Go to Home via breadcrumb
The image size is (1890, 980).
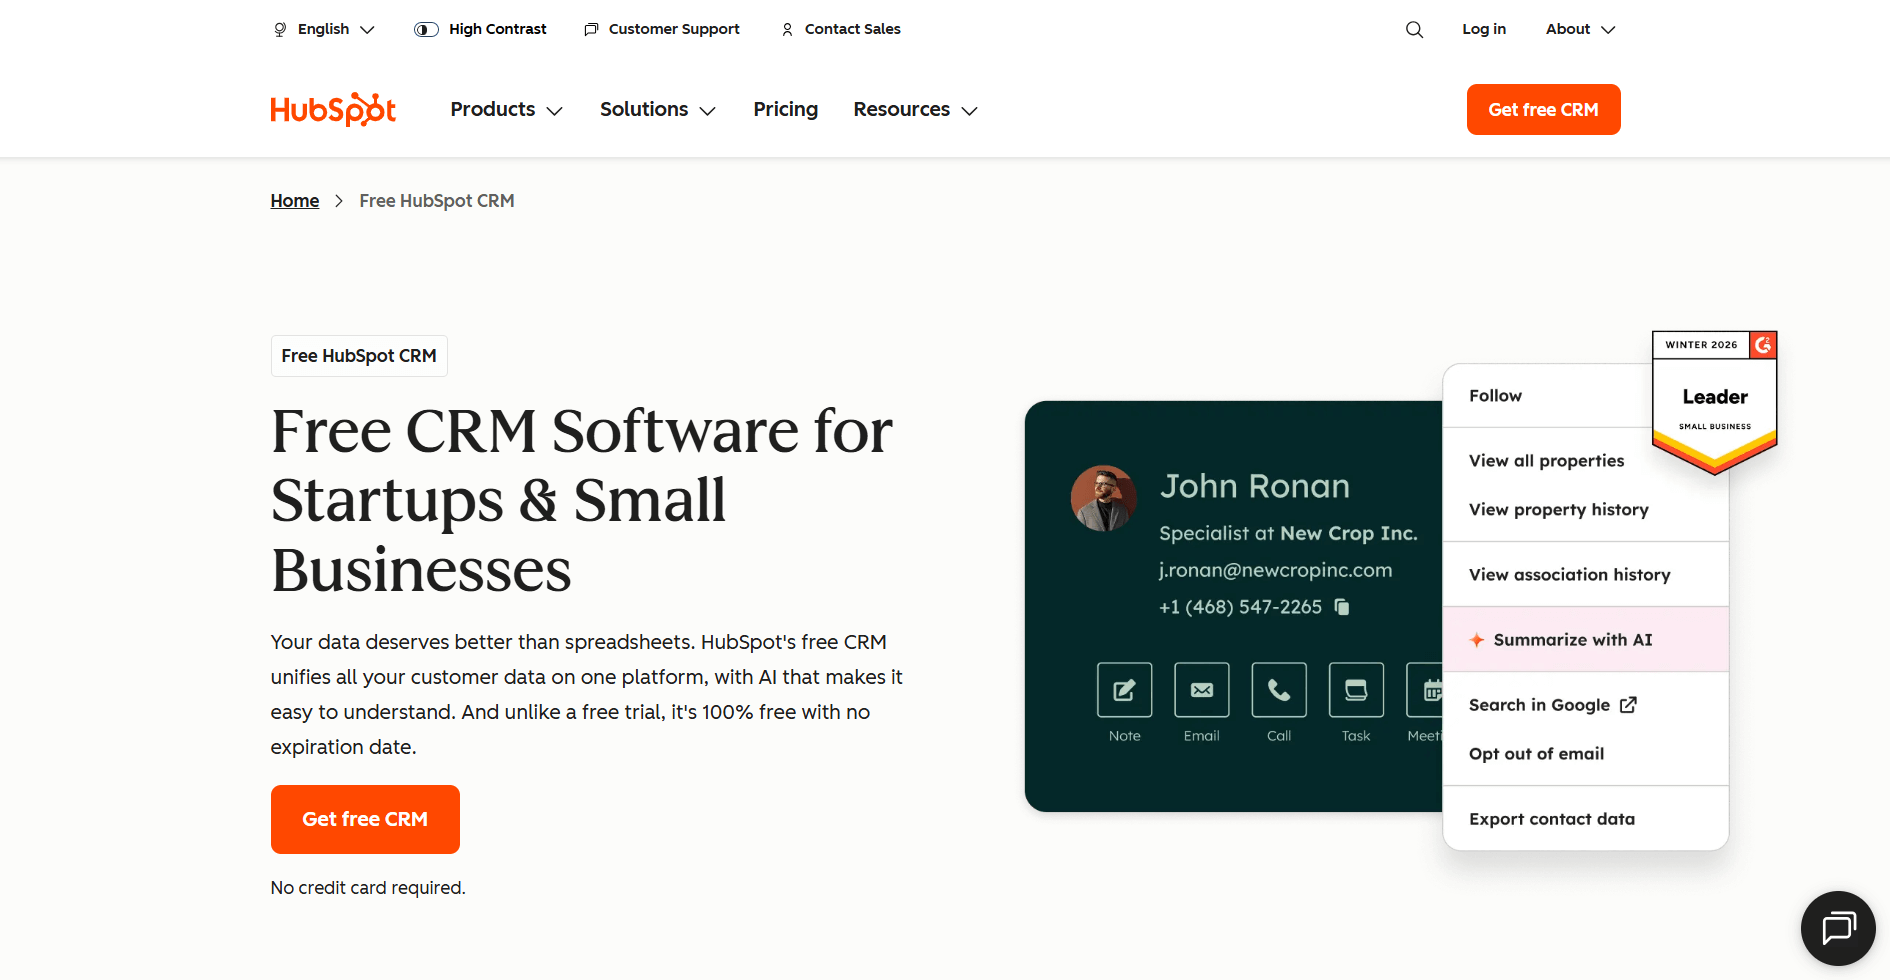tap(295, 201)
